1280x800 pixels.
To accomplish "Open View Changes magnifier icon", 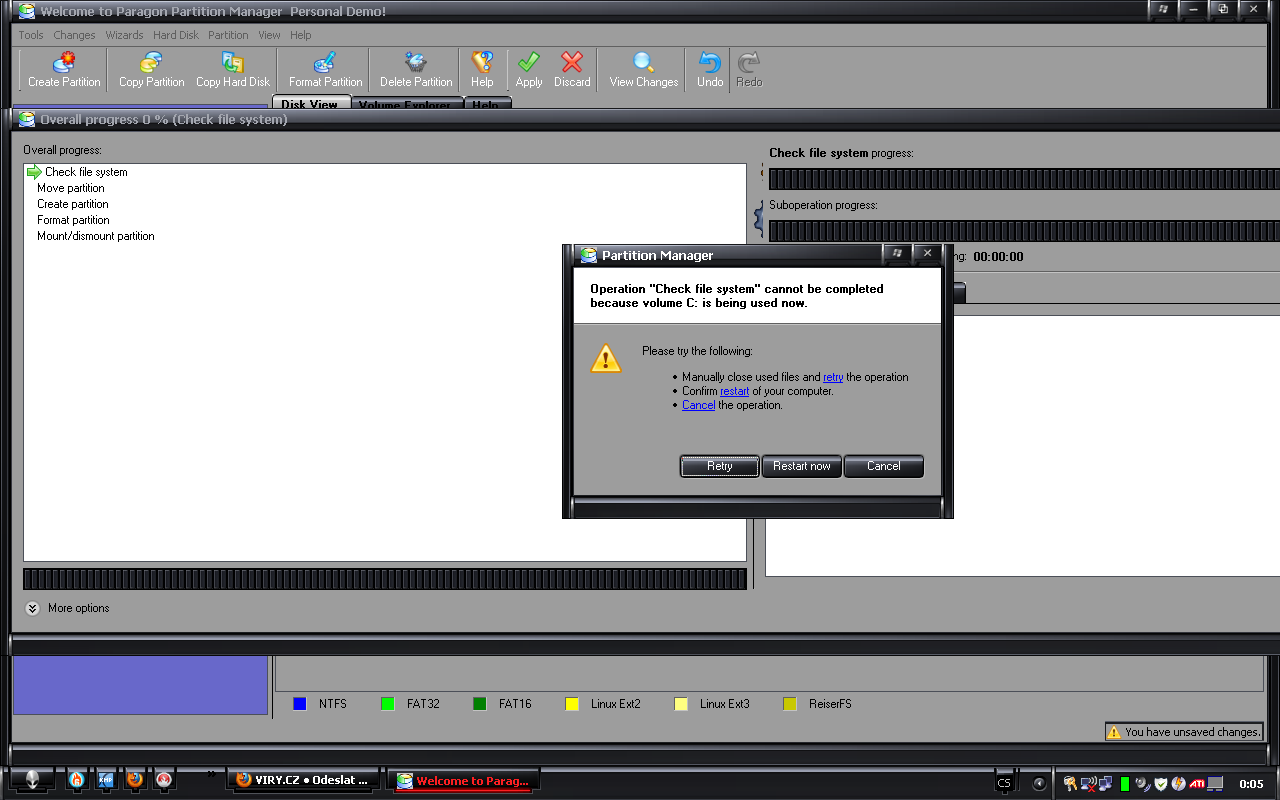I will (643, 64).
